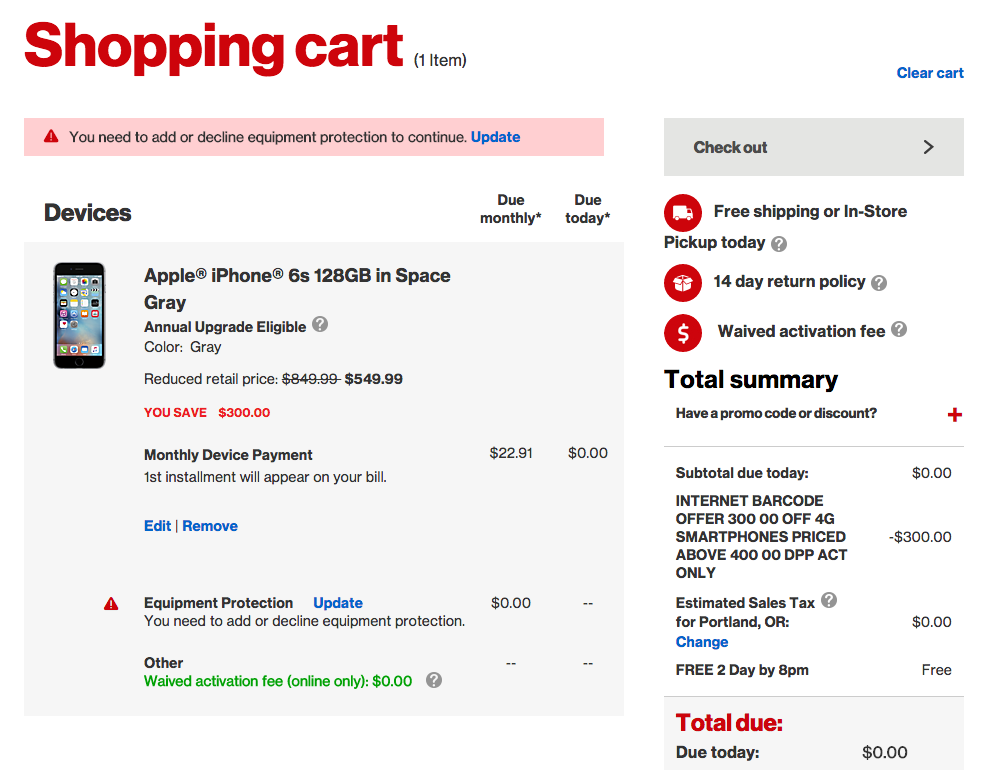Viewport: 995px width, 770px height.
Task: Edit the iPhone 6s device
Action: coord(157,526)
